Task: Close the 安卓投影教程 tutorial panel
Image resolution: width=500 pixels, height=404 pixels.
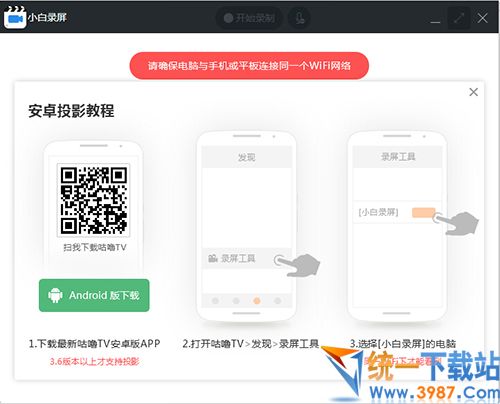Action: coord(473,92)
